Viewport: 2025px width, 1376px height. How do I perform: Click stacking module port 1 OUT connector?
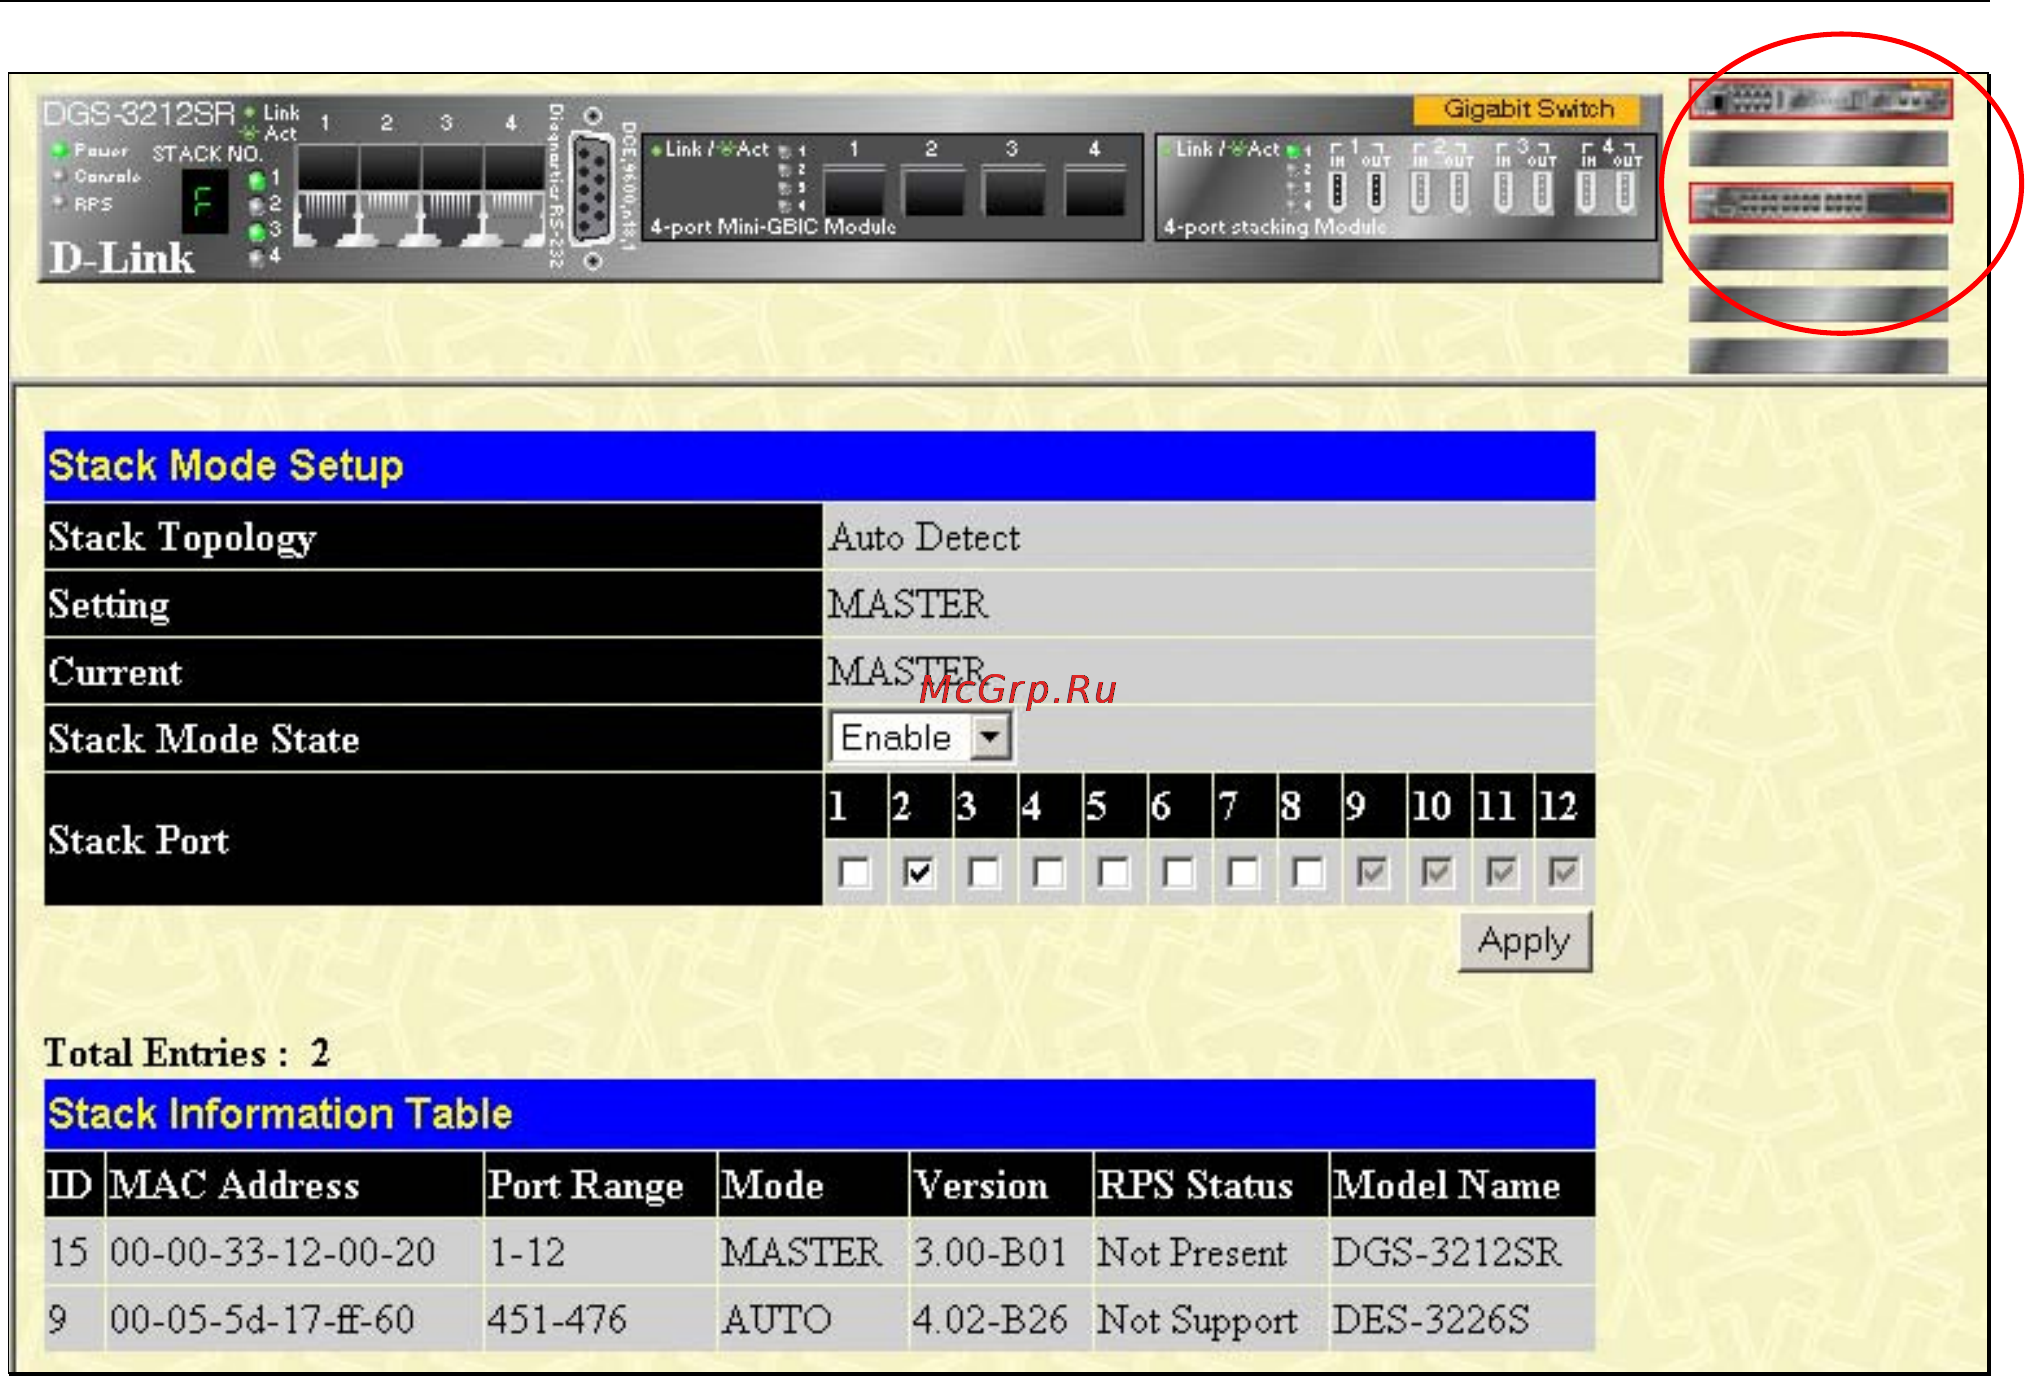(1376, 191)
